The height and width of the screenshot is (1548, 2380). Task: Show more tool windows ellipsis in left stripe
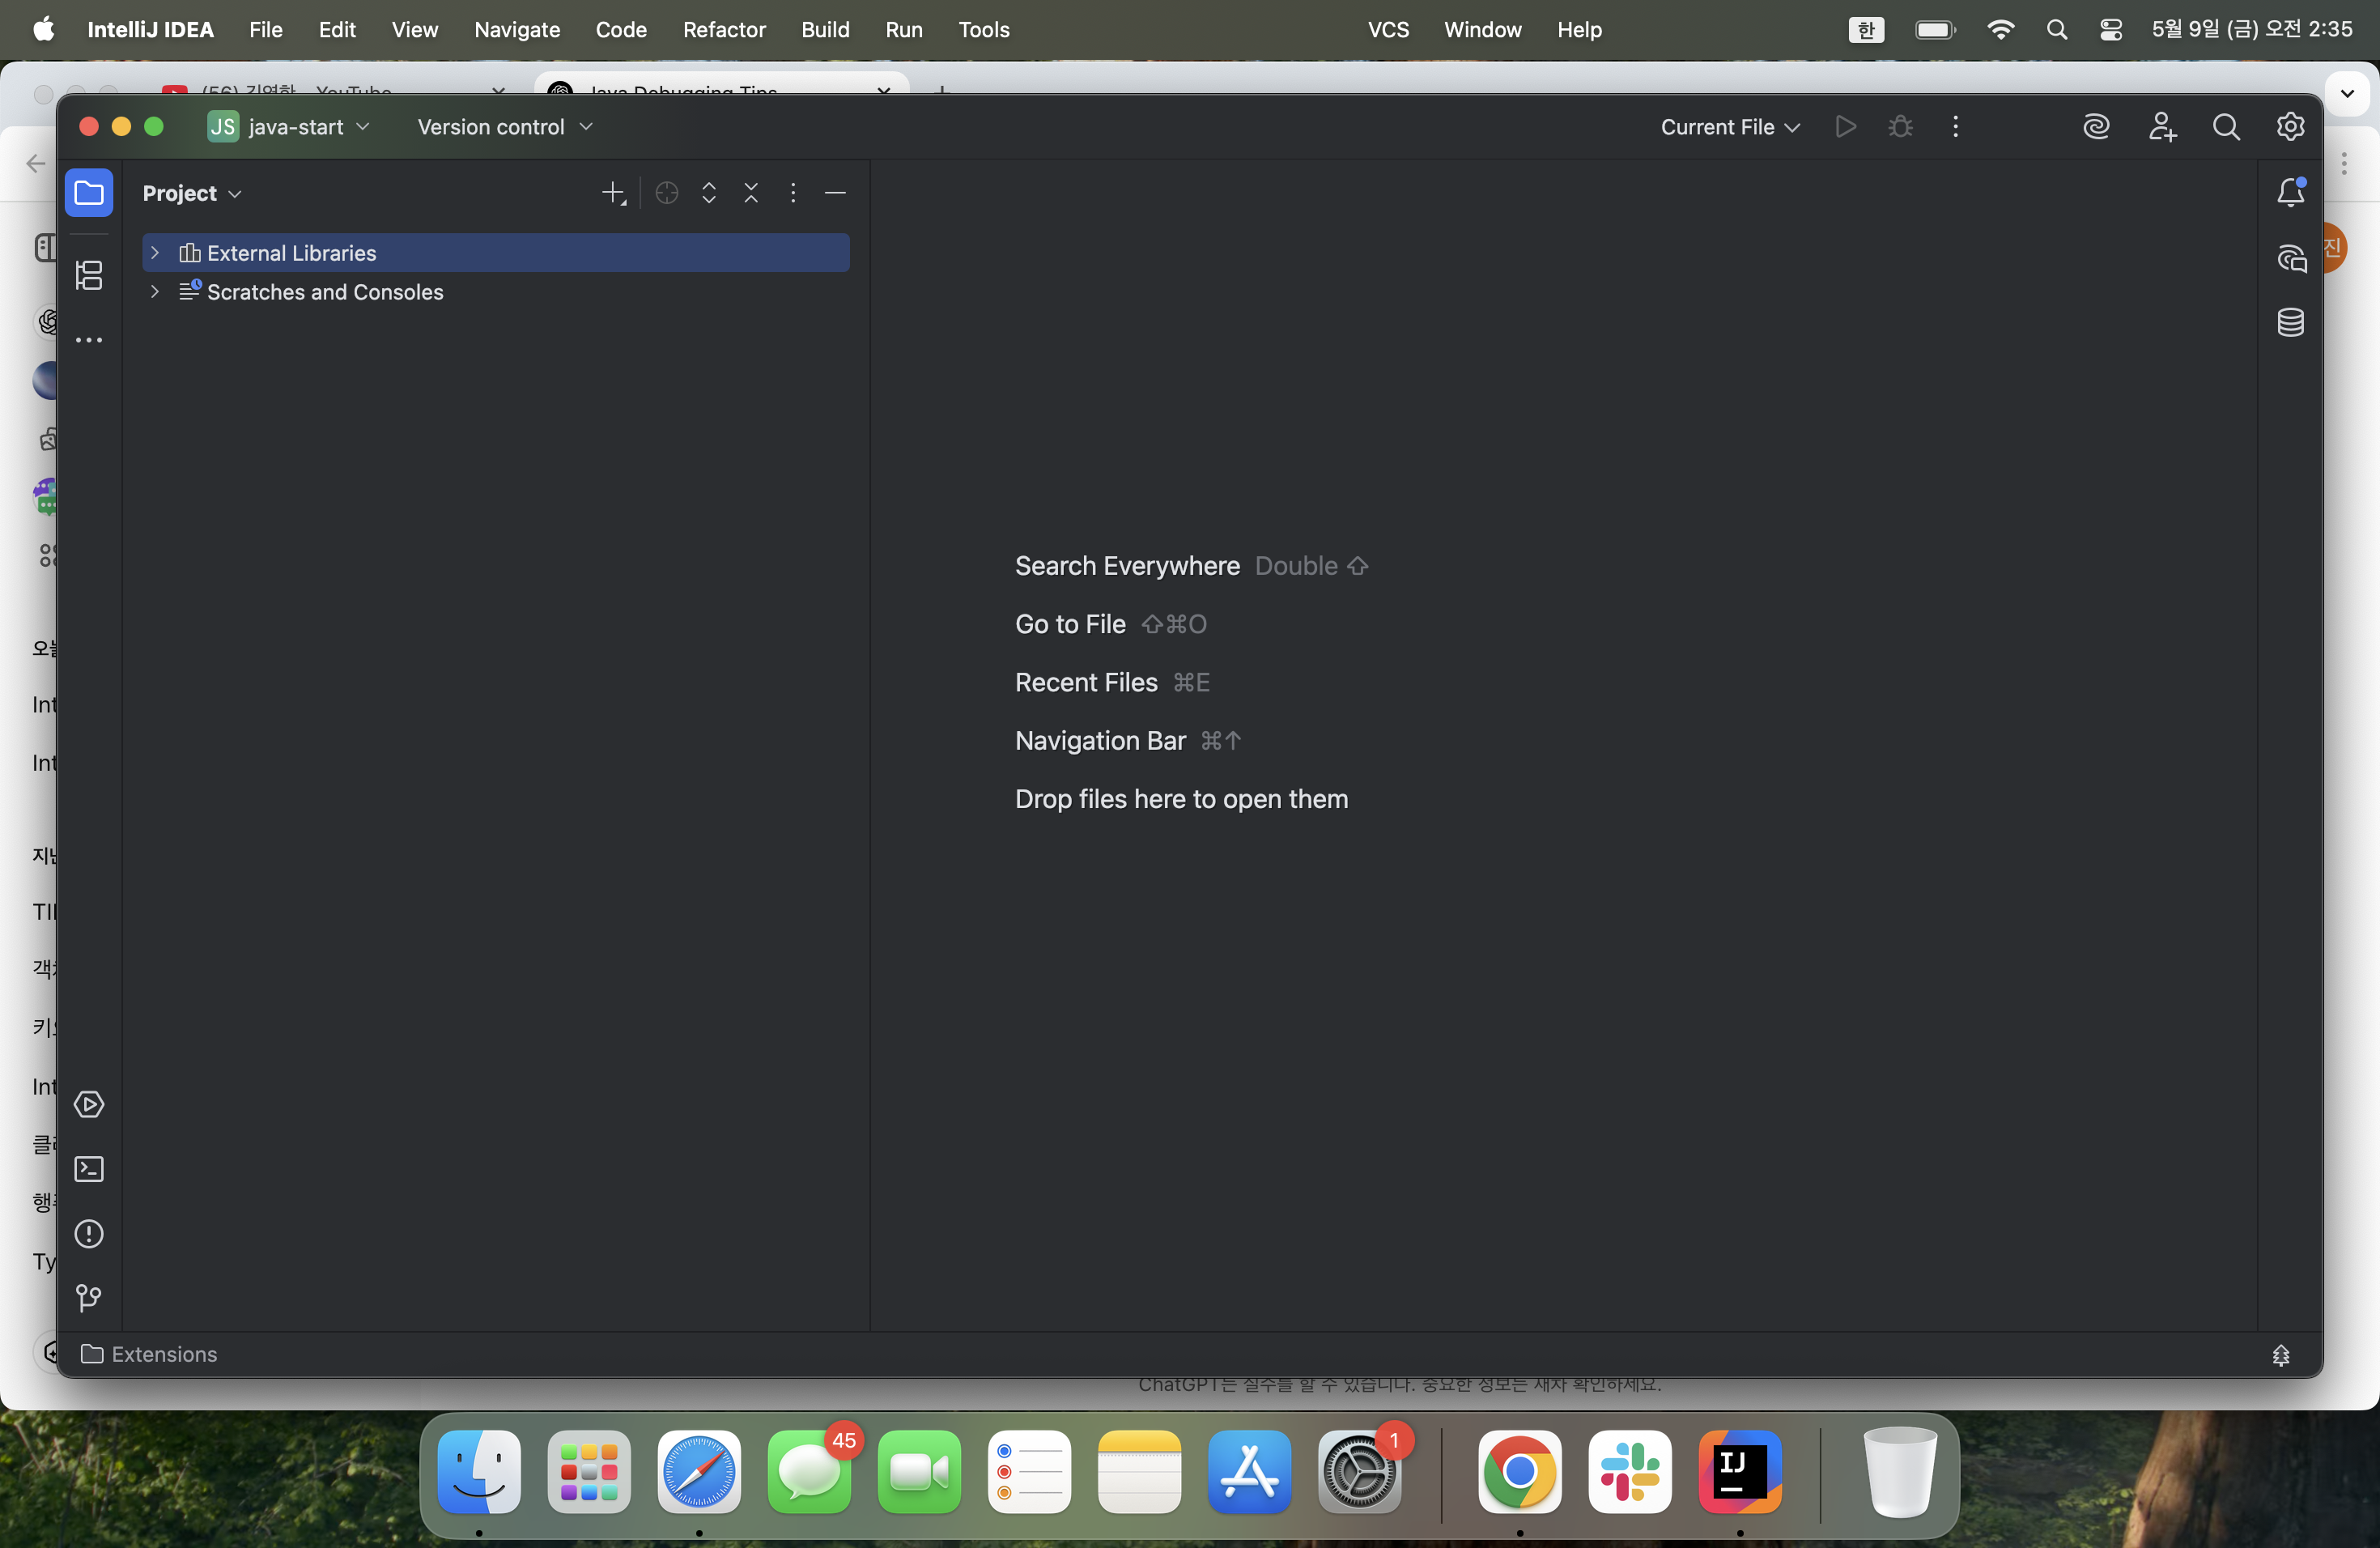[x=89, y=340]
